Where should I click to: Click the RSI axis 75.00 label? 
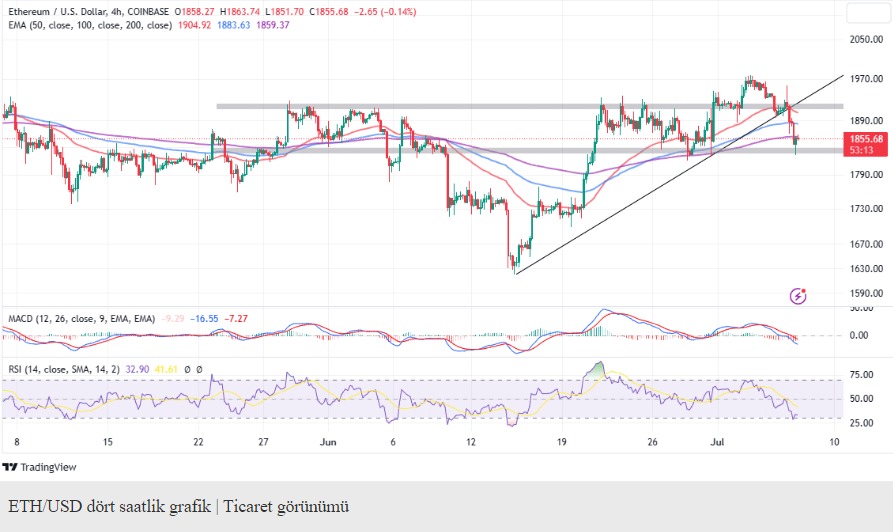point(861,375)
